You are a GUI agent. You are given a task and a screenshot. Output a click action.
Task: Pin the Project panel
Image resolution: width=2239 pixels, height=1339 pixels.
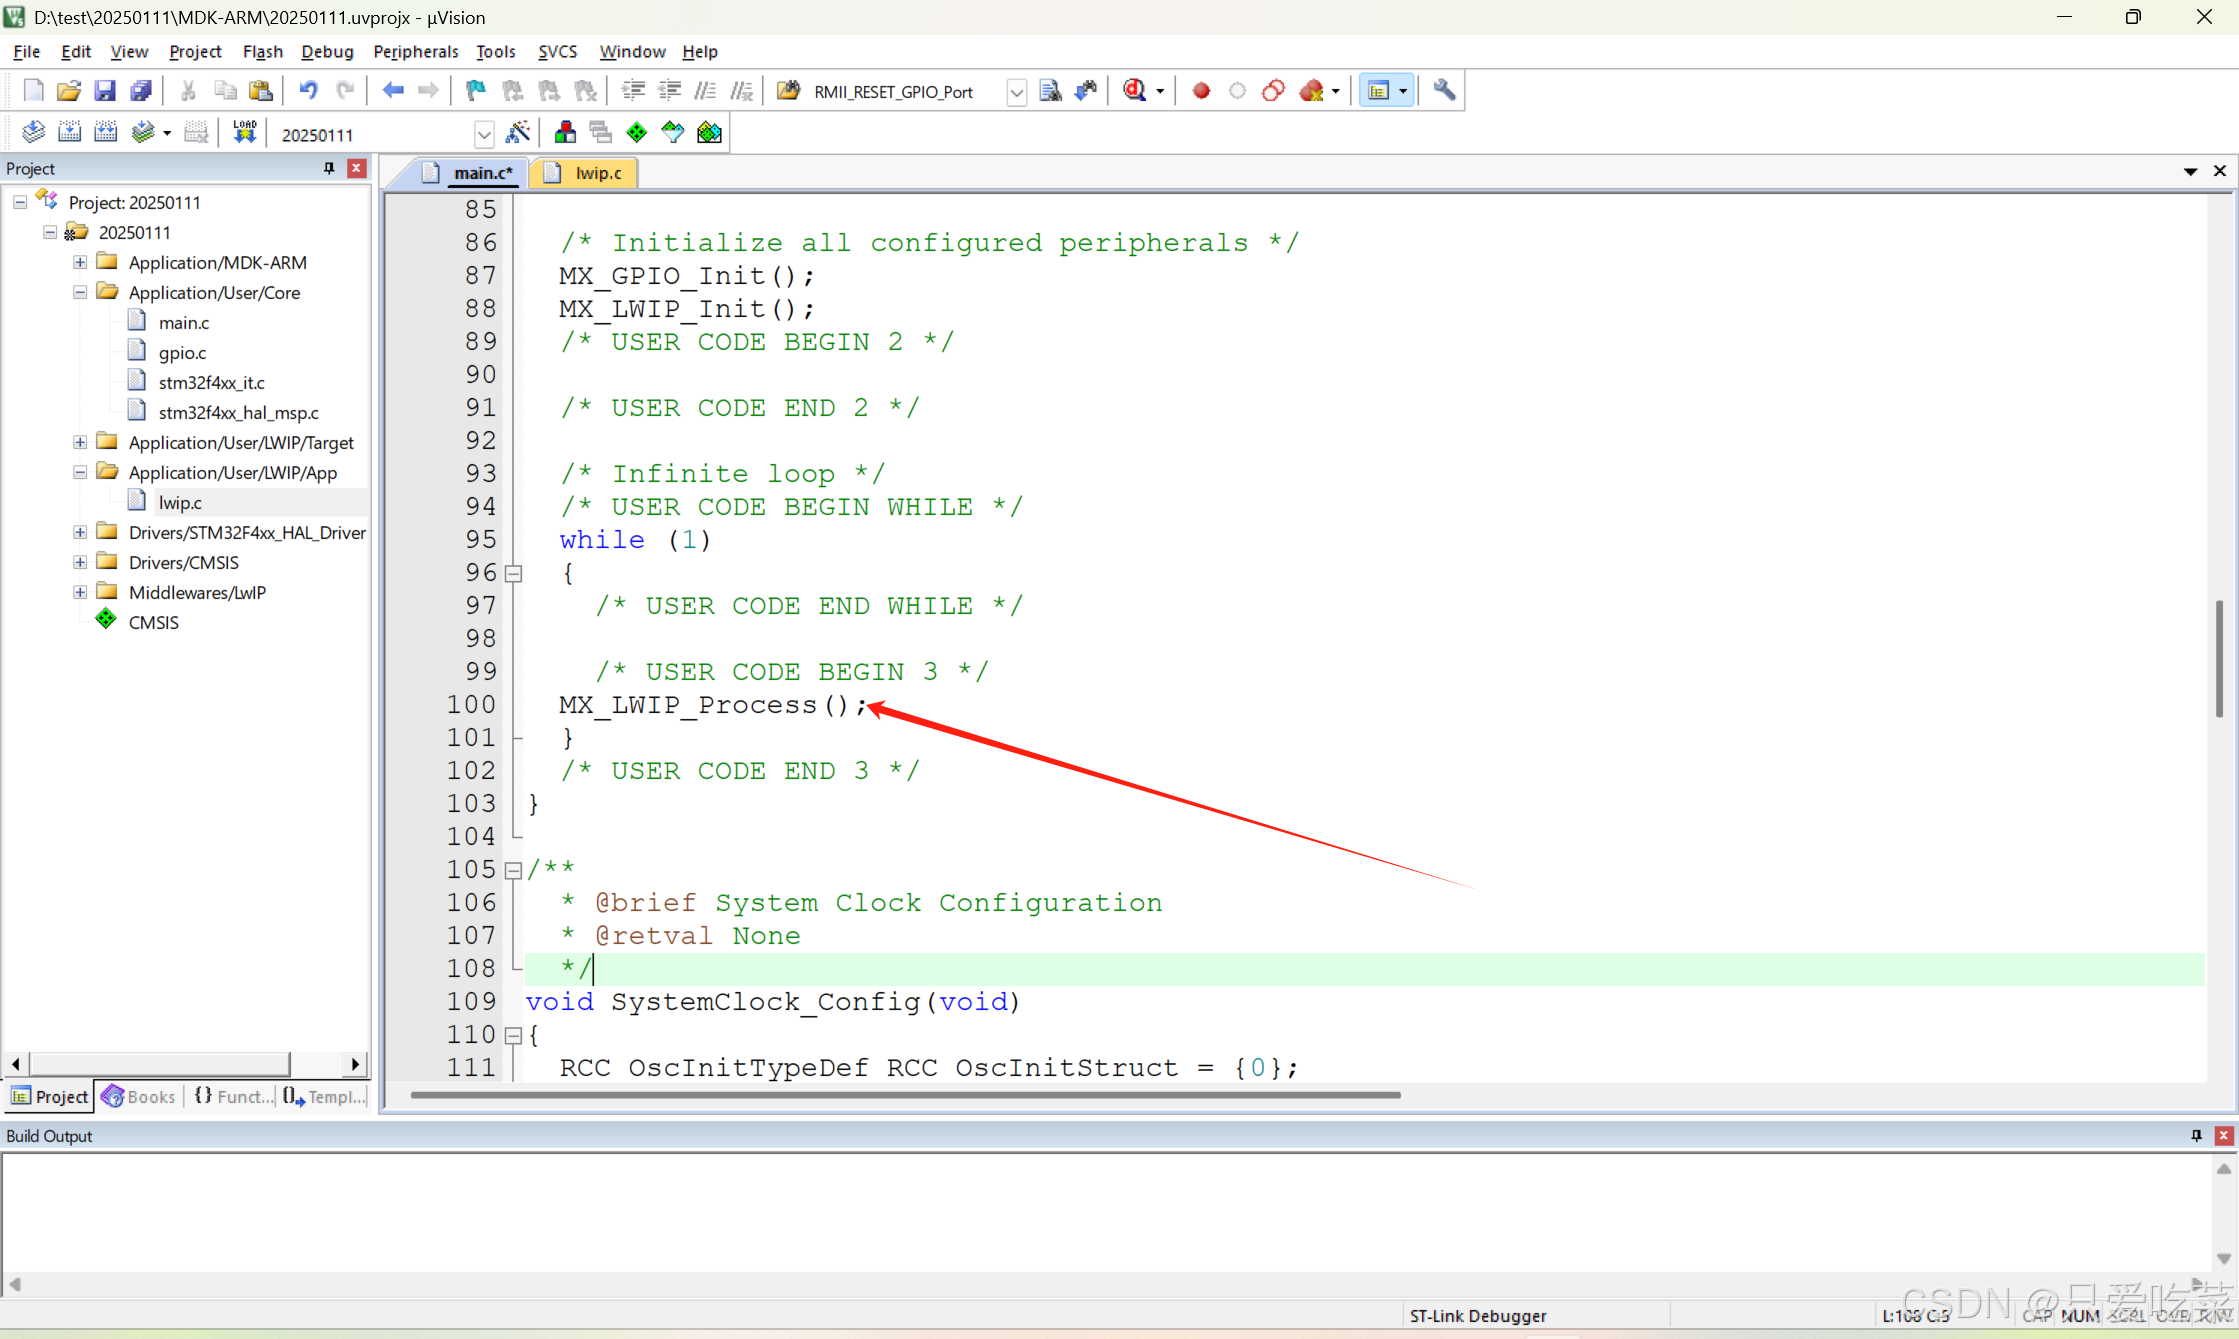click(328, 168)
